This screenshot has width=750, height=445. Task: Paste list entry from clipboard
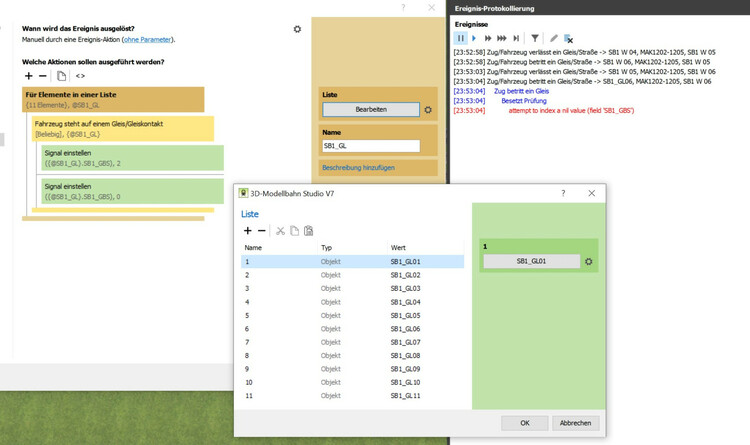[x=309, y=231]
